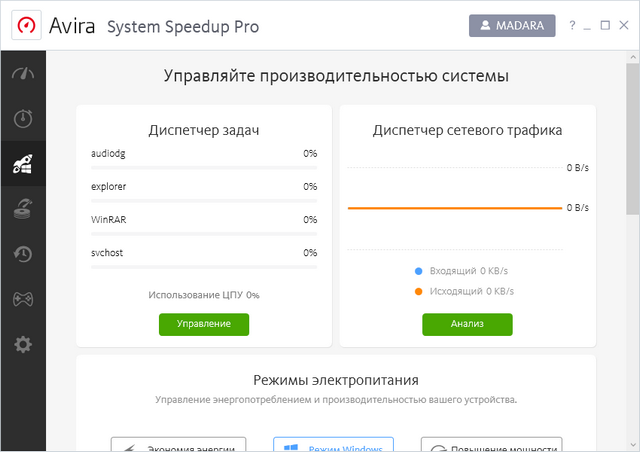Click the Avira logo icon
Image resolution: width=640 pixels, height=452 pixels.
coord(25,25)
